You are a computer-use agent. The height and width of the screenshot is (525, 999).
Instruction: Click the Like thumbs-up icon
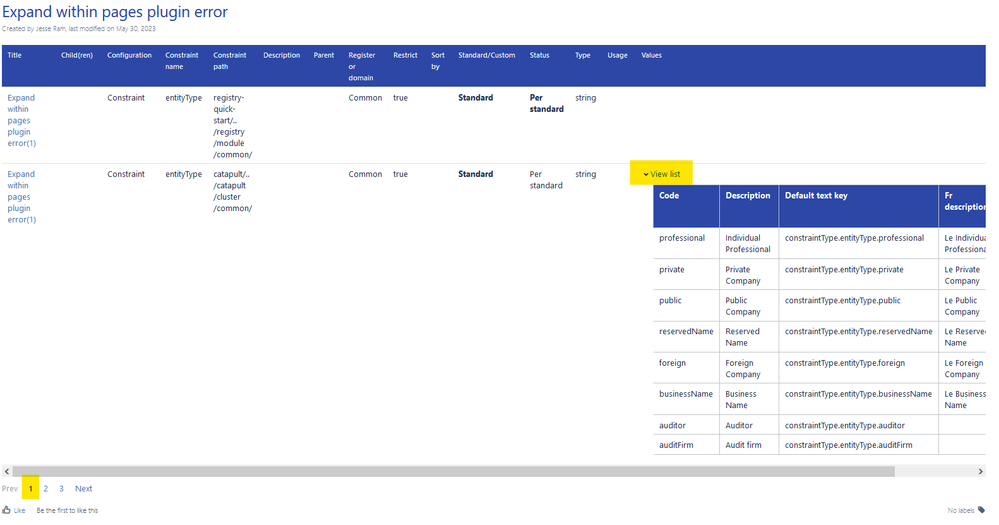tap(6, 510)
